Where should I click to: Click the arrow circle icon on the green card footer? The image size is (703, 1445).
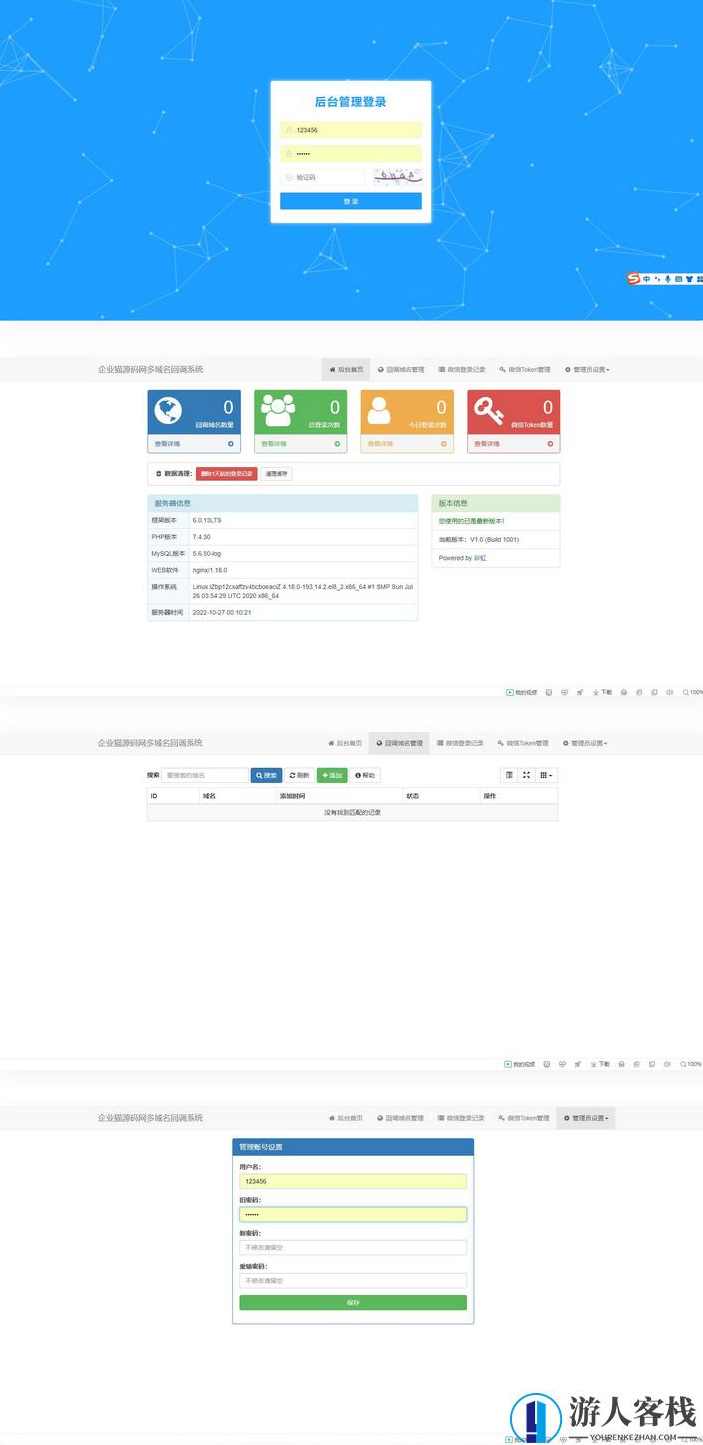(x=337, y=443)
